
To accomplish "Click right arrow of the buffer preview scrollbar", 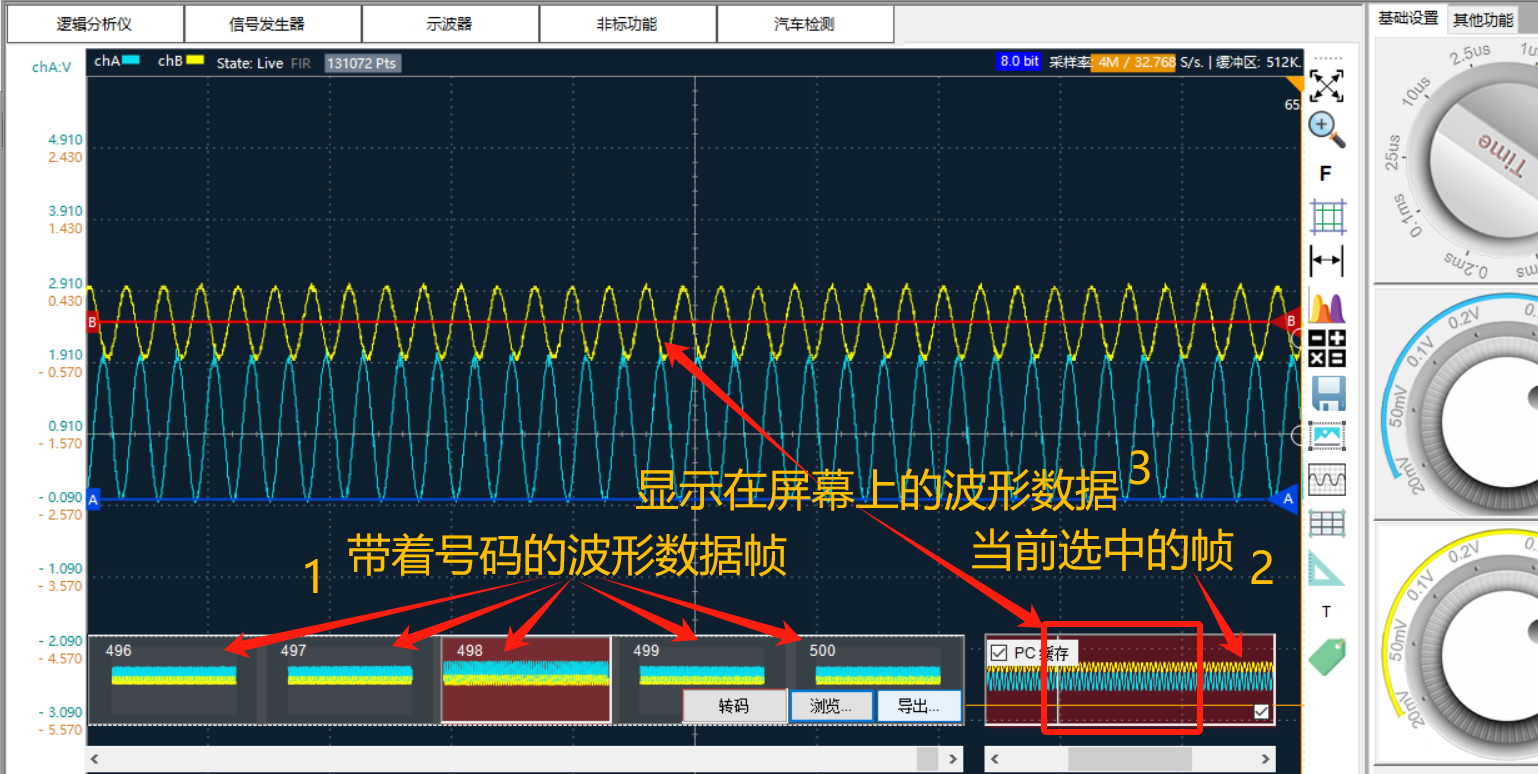I will 1267,760.
